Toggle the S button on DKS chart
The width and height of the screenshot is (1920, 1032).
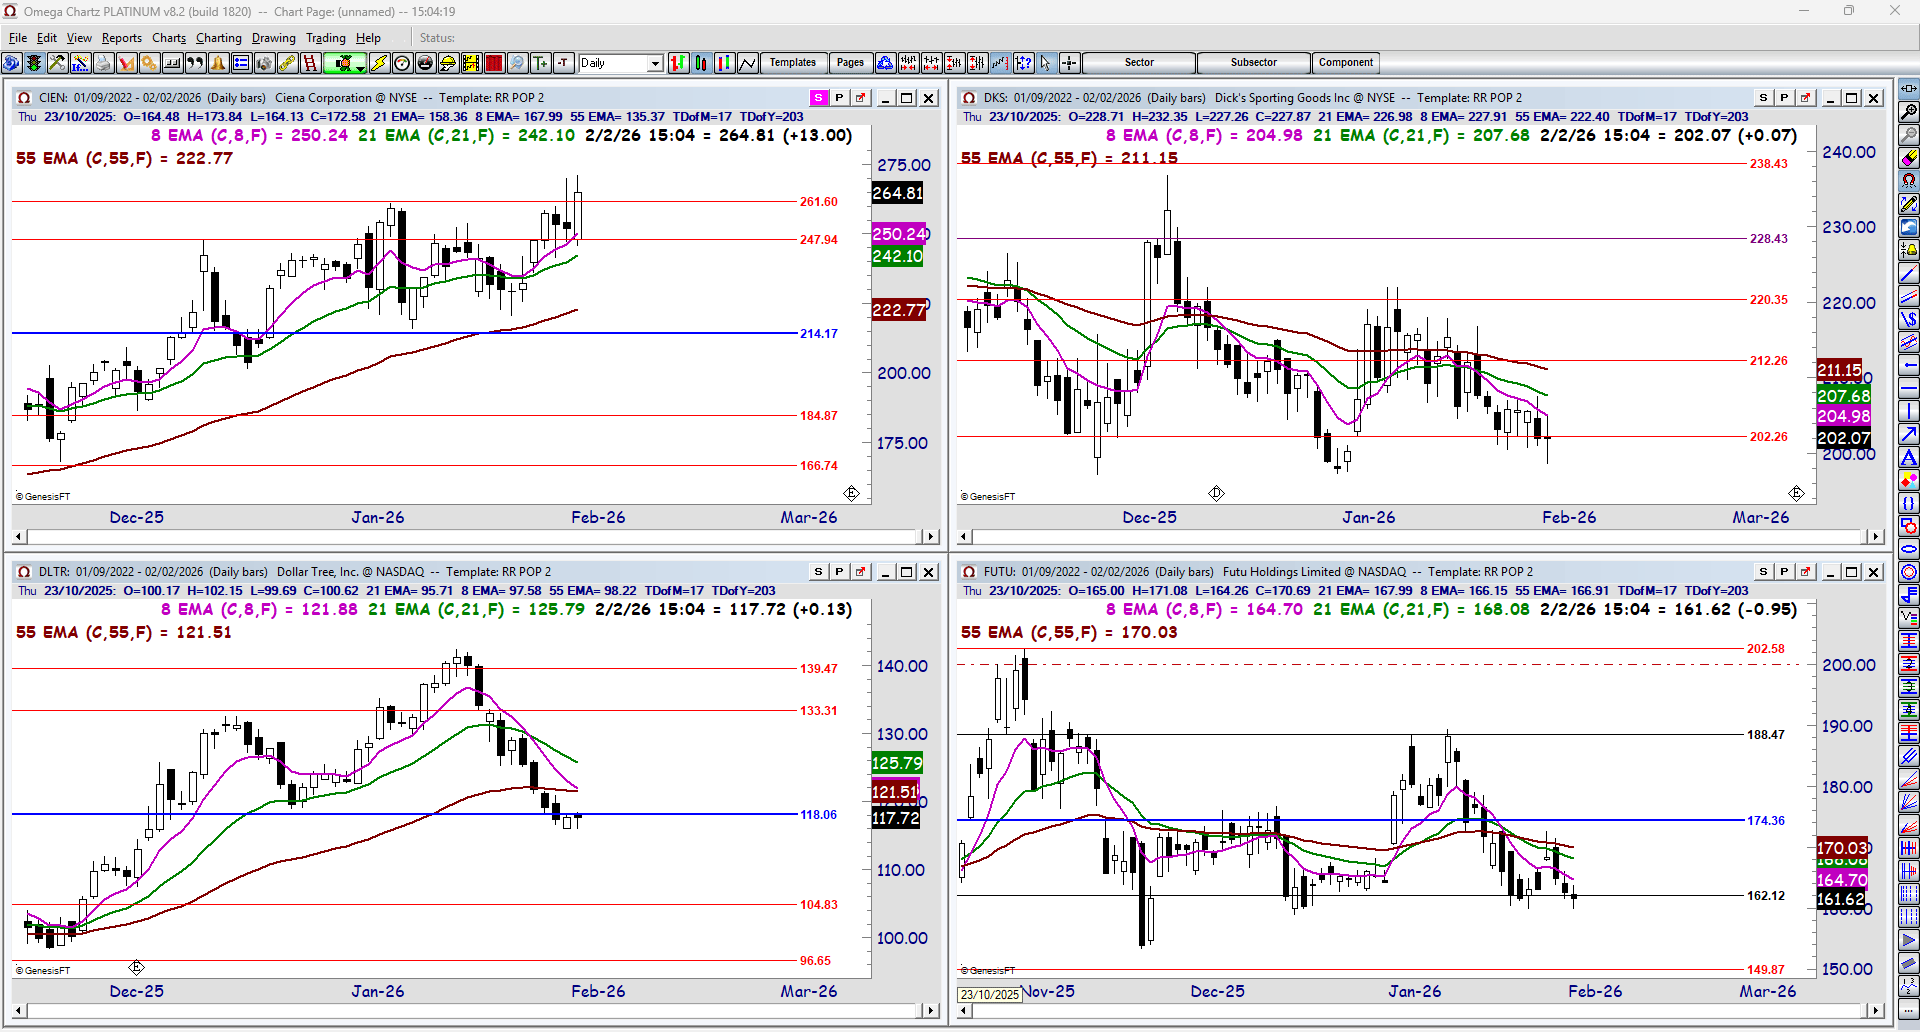(1763, 98)
